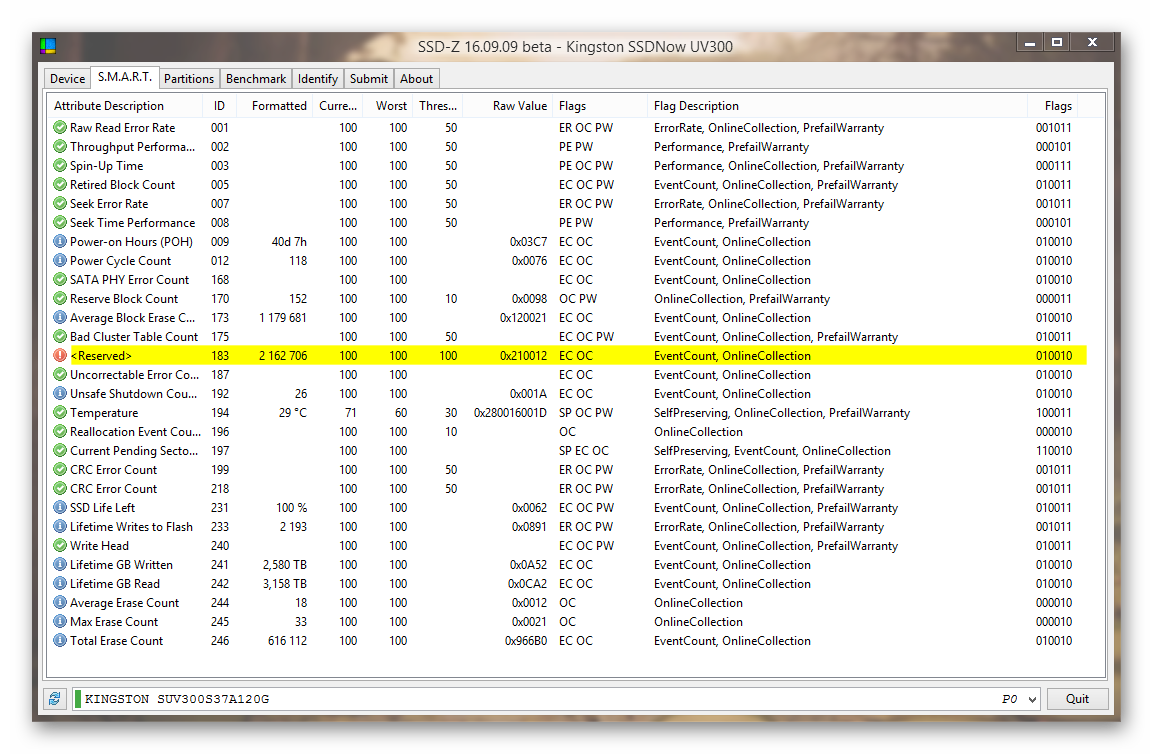This screenshot has width=1153, height=754.
Task: Minimize the SSD-Z window
Action: pos(1030,43)
